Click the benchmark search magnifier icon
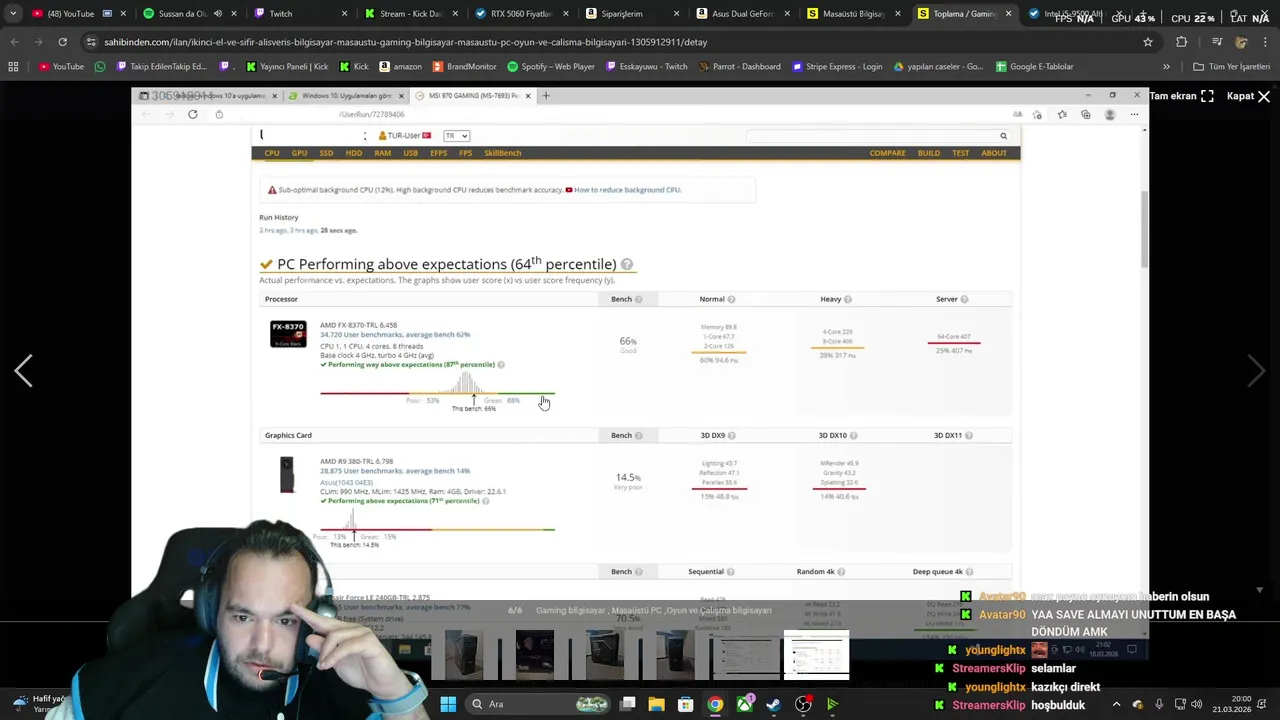Image resolution: width=1280 pixels, height=720 pixels. pos(1003,136)
